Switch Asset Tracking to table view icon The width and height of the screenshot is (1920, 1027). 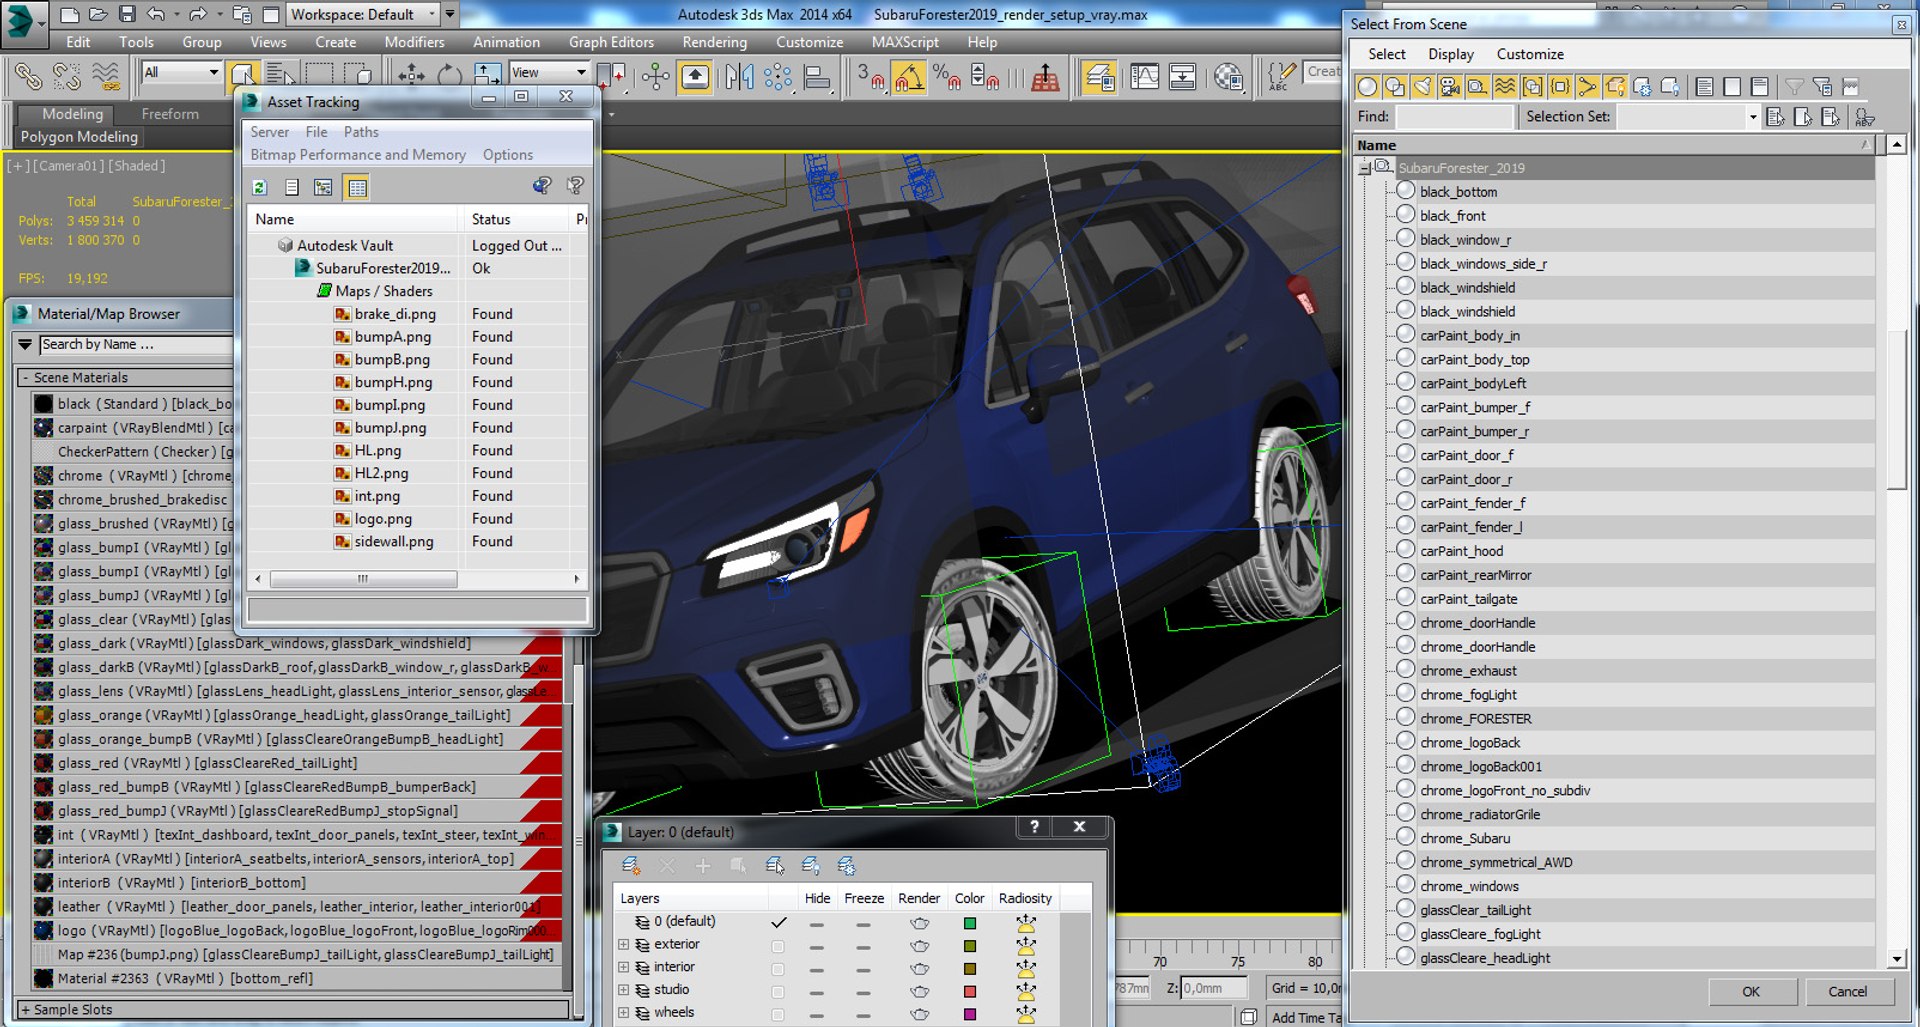(x=357, y=187)
